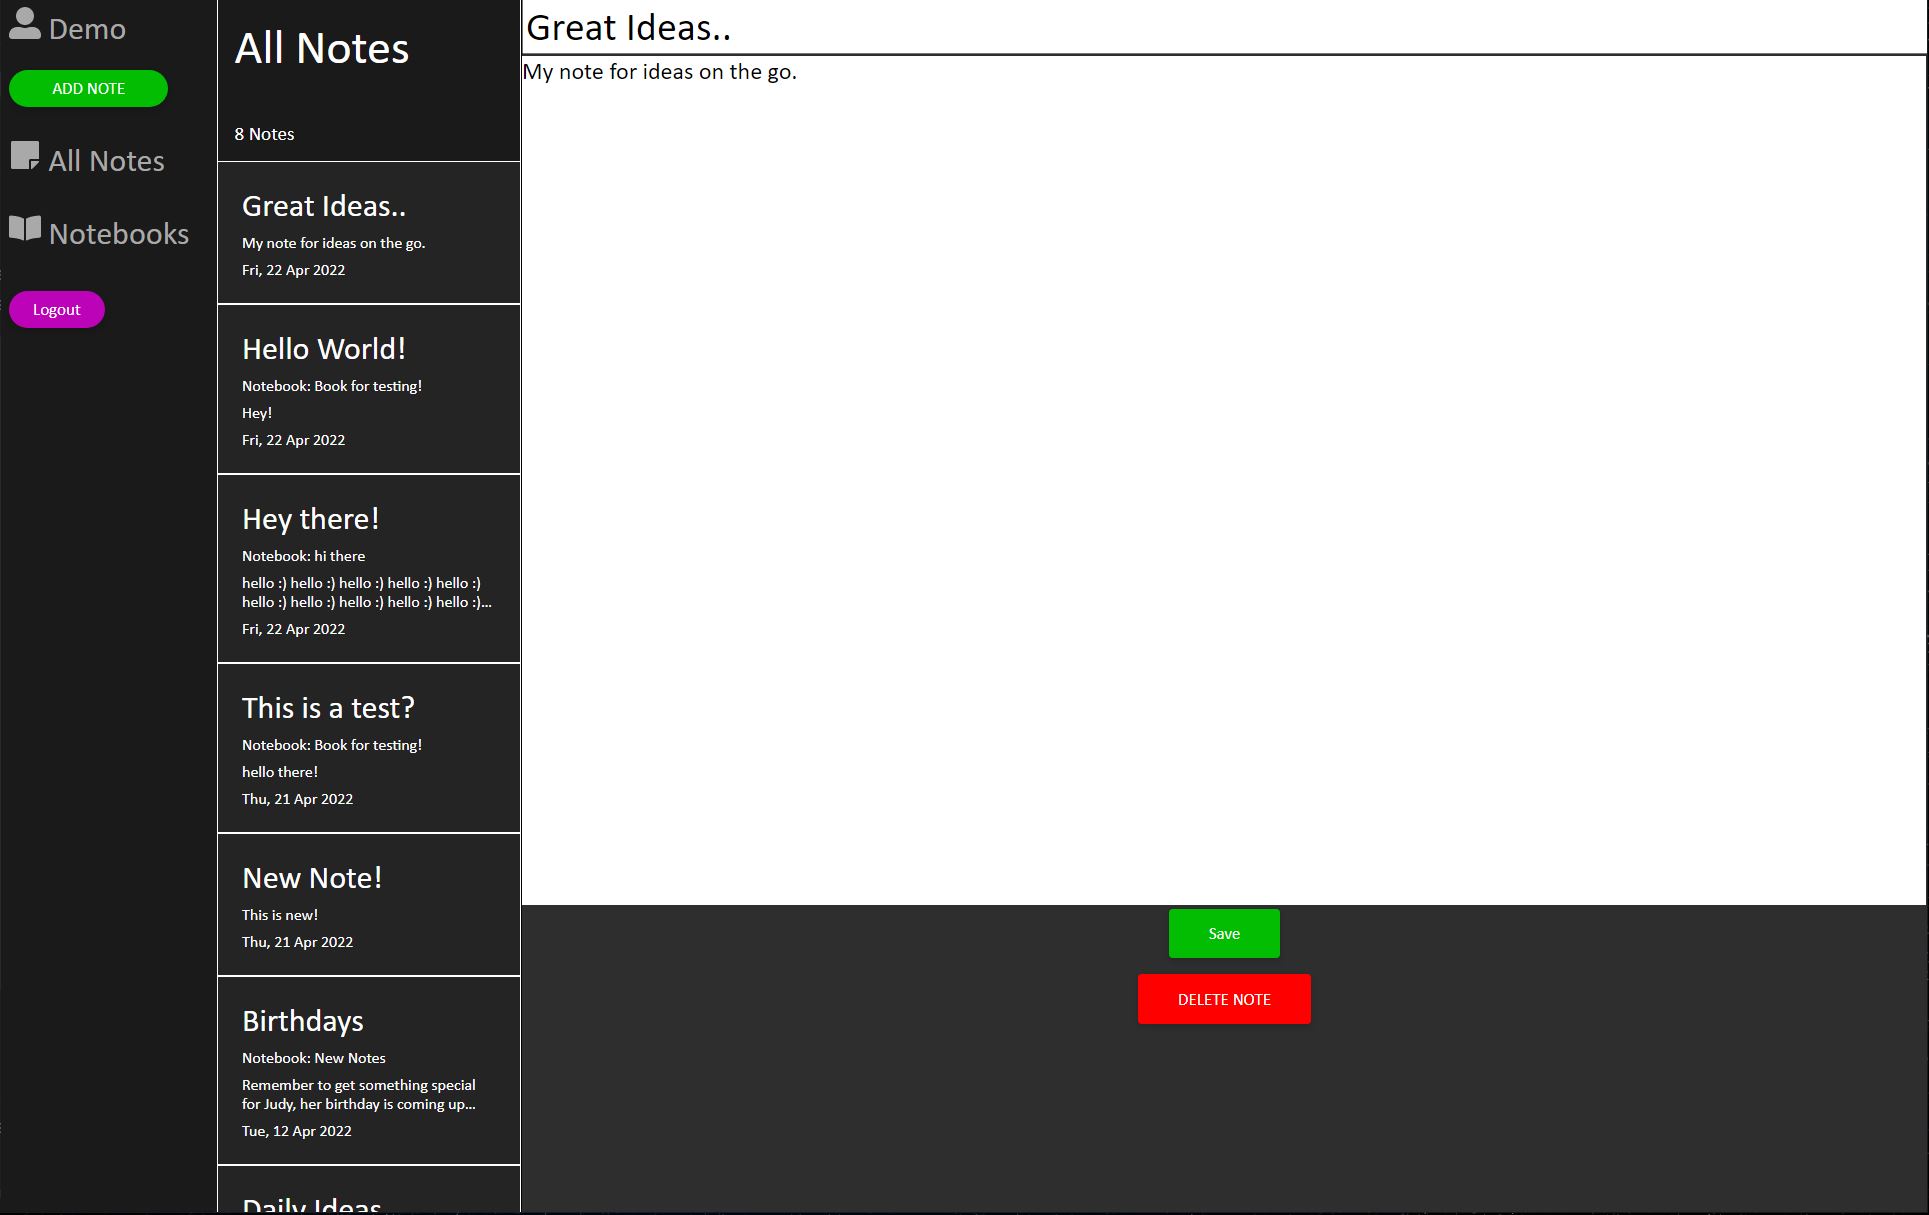Viewport: 1929px width, 1215px height.
Task: Click DELETE NOTE for this note
Action: point(1223,998)
